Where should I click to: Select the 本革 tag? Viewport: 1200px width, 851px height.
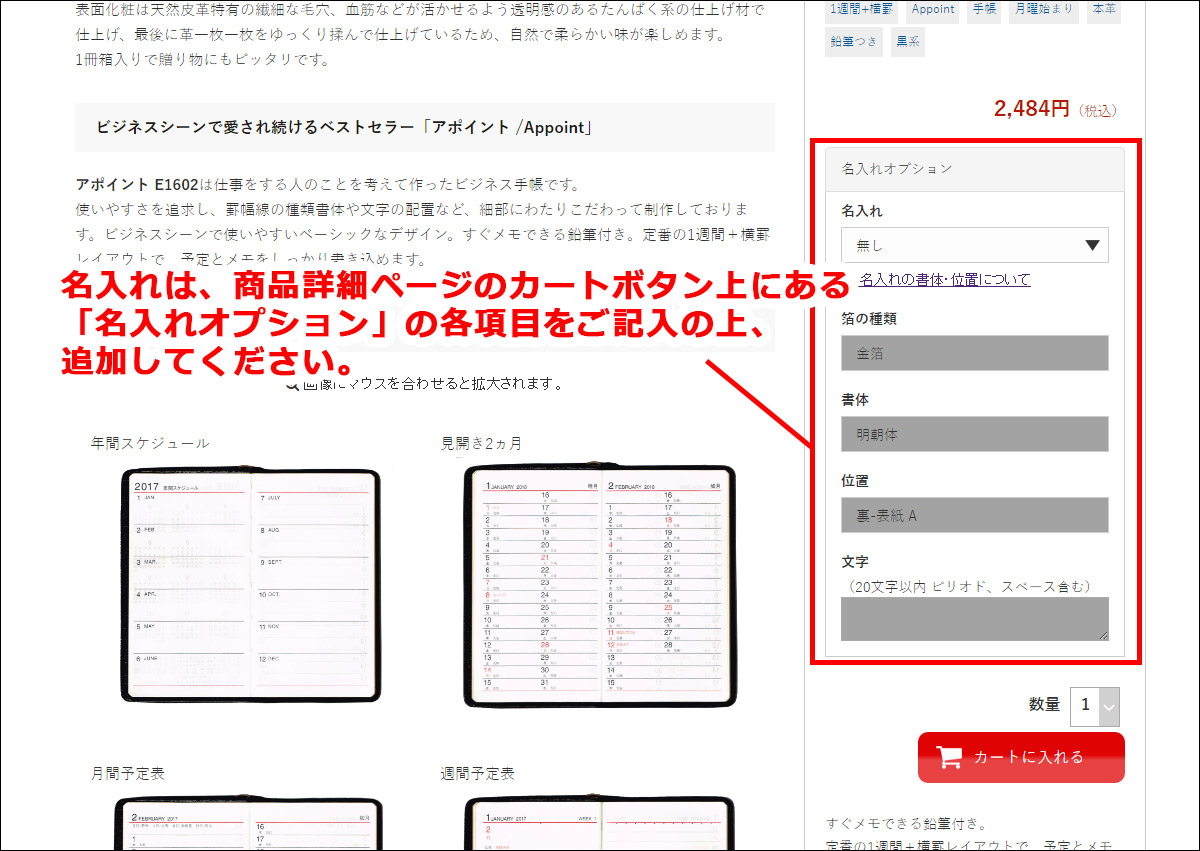click(x=1104, y=9)
